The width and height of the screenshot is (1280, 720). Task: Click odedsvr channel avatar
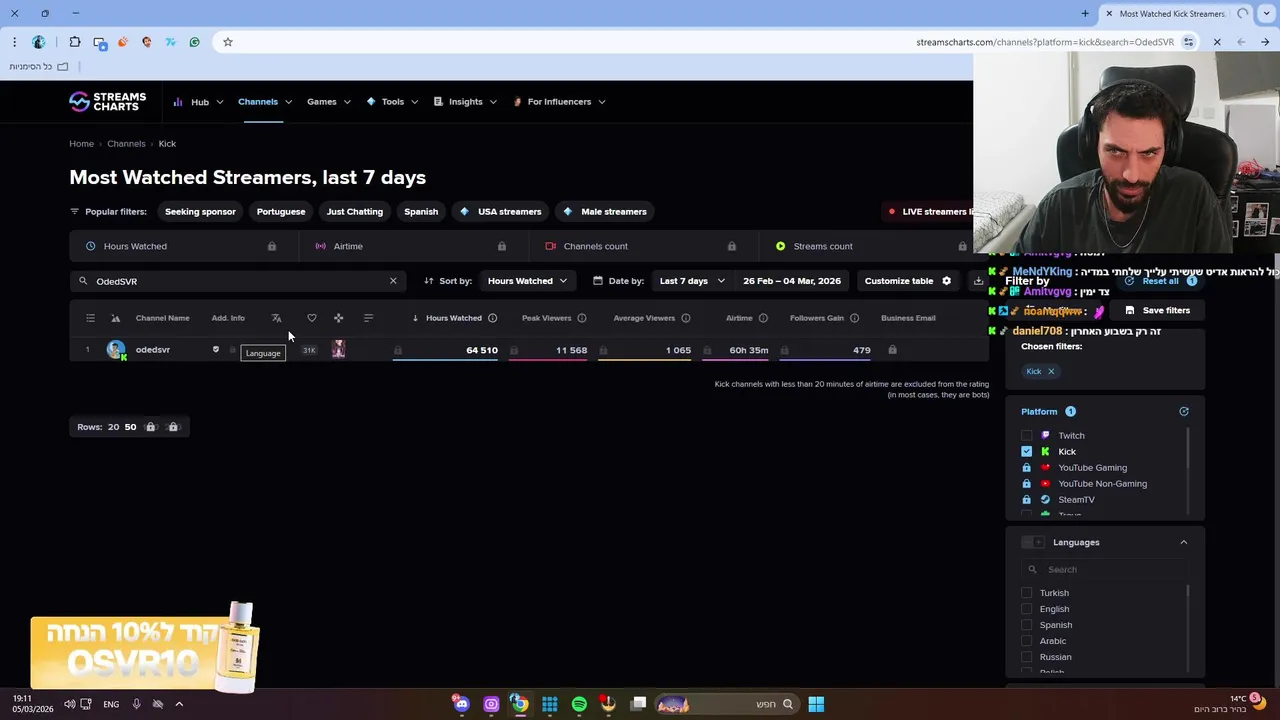[x=116, y=350]
